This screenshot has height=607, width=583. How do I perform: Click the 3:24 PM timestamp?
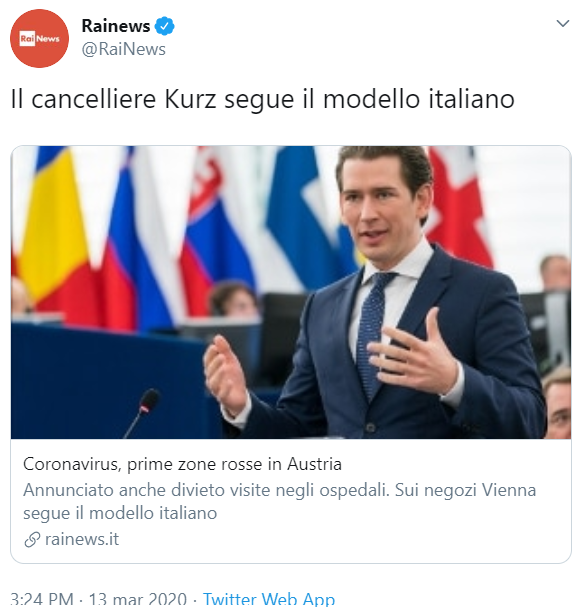[41, 598]
